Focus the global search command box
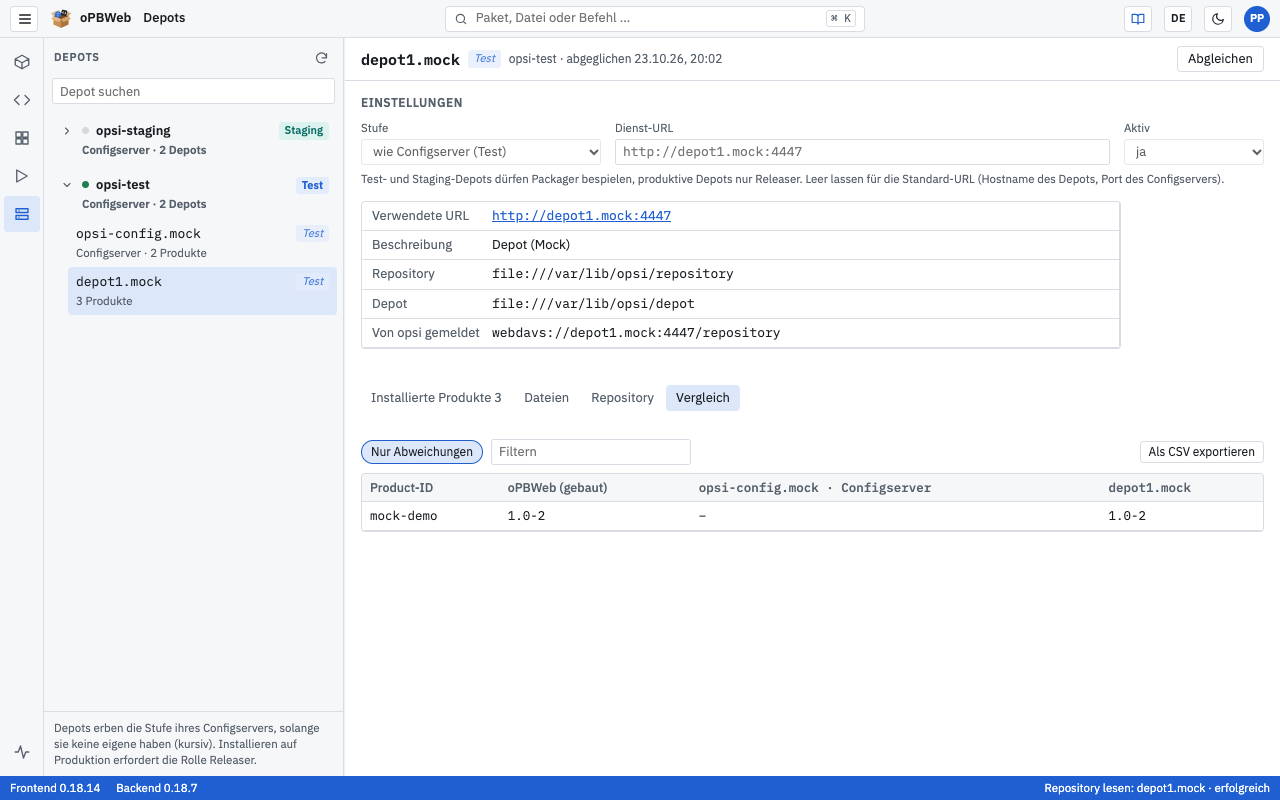This screenshot has width=1280, height=800. tap(655, 18)
